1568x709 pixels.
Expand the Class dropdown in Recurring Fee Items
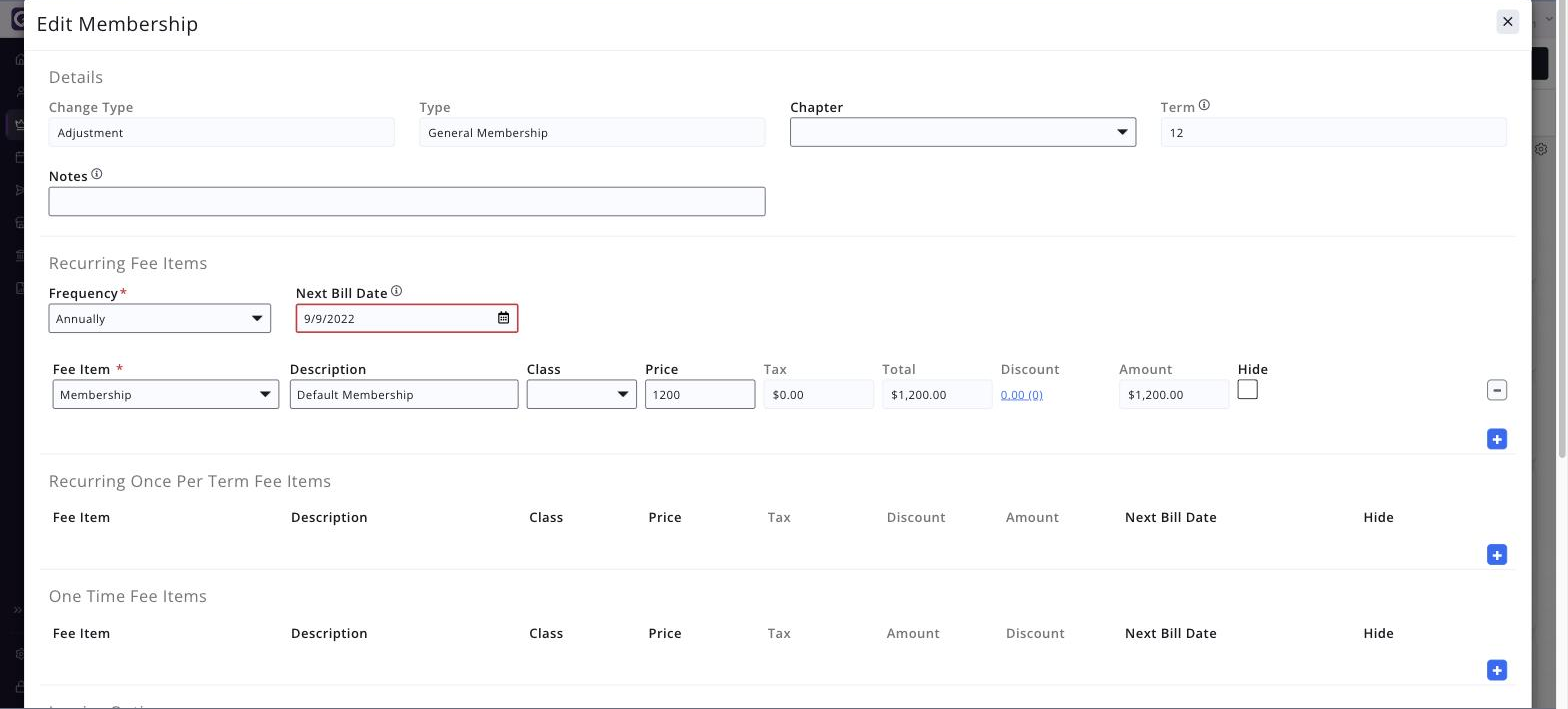click(x=582, y=394)
